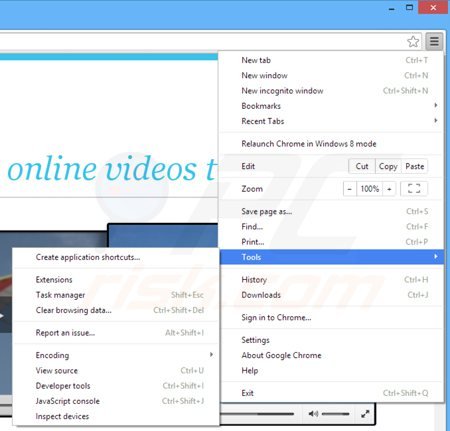
Task: Choose New window menu item
Action: pyautogui.click(x=332, y=75)
